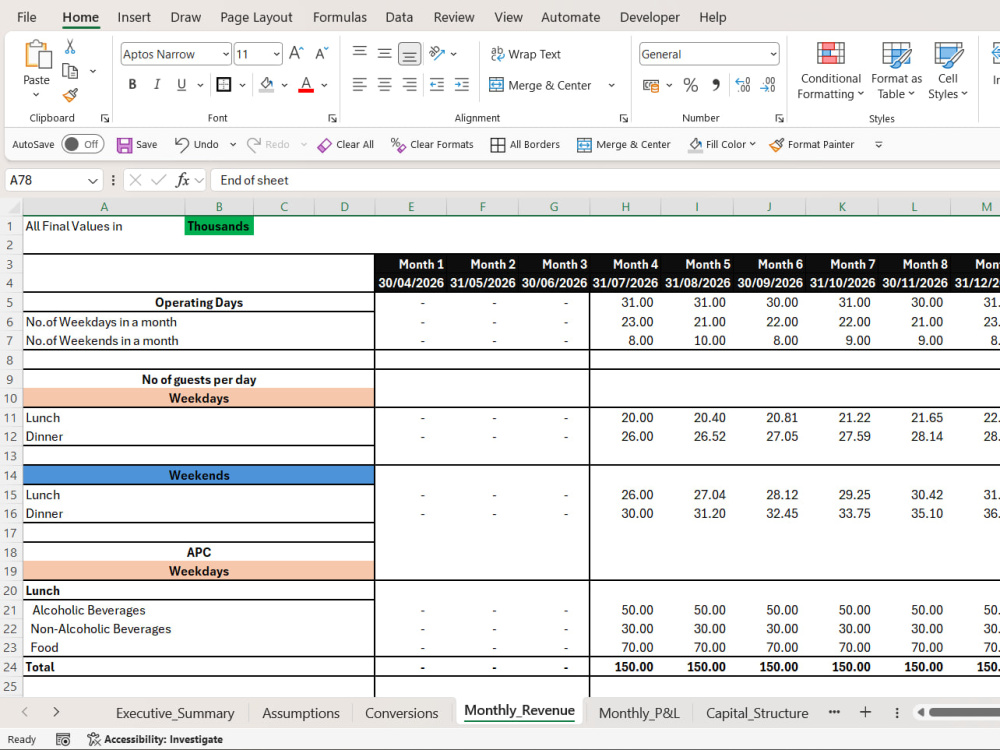Open the font size dropdown
This screenshot has height=750, width=1000.
(x=276, y=54)
